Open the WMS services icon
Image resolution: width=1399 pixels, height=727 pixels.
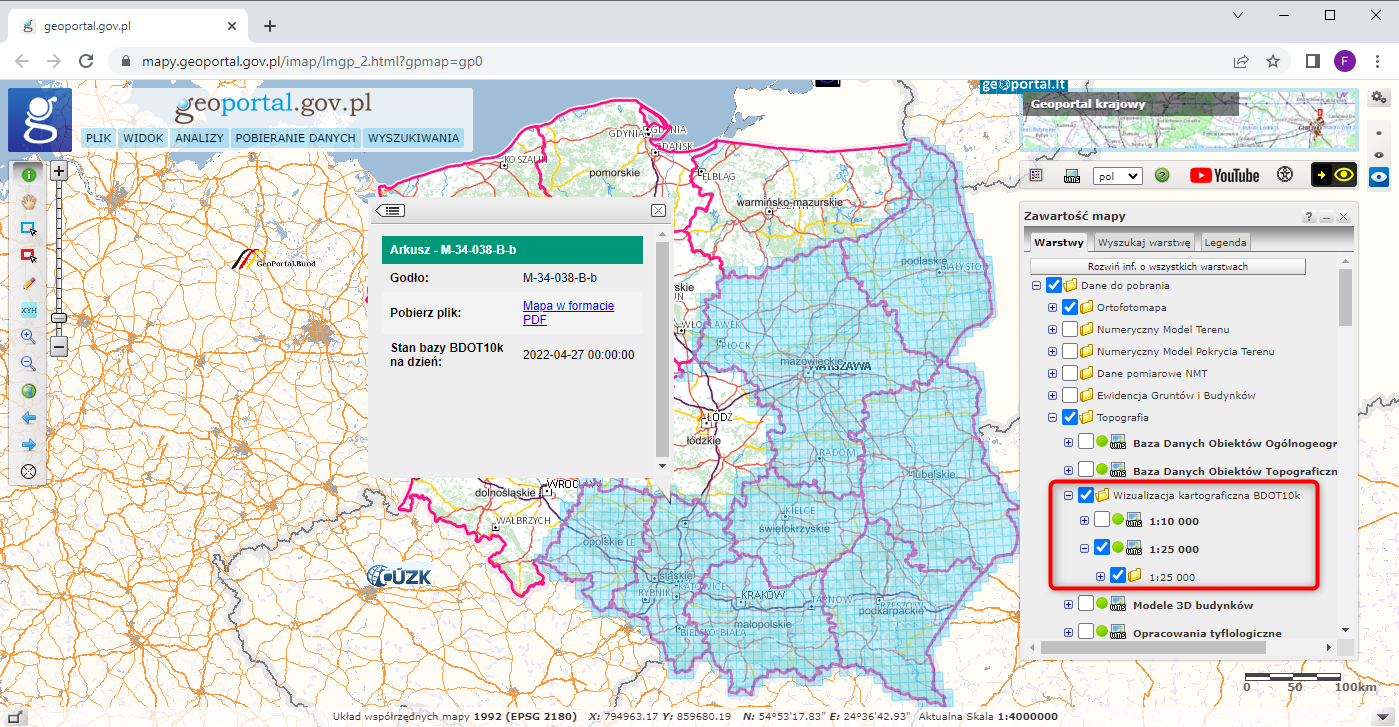pyautogui.click(x=1071, y=175)
